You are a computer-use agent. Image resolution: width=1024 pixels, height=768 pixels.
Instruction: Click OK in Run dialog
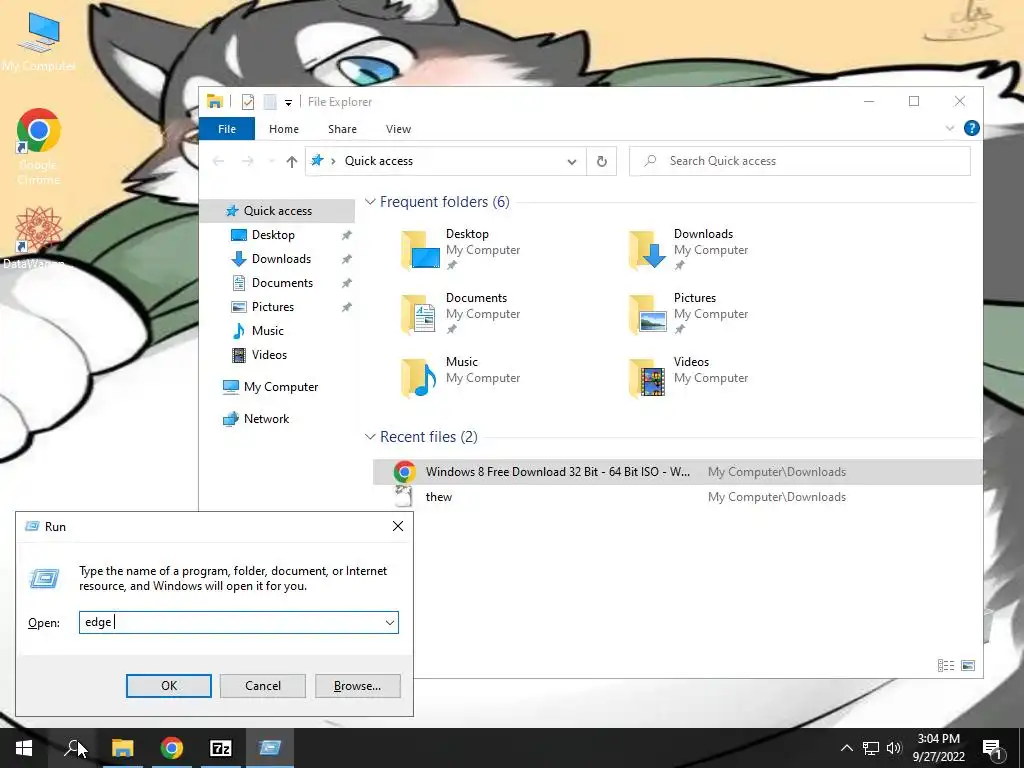pyautogui.click(x=168, y=686)
